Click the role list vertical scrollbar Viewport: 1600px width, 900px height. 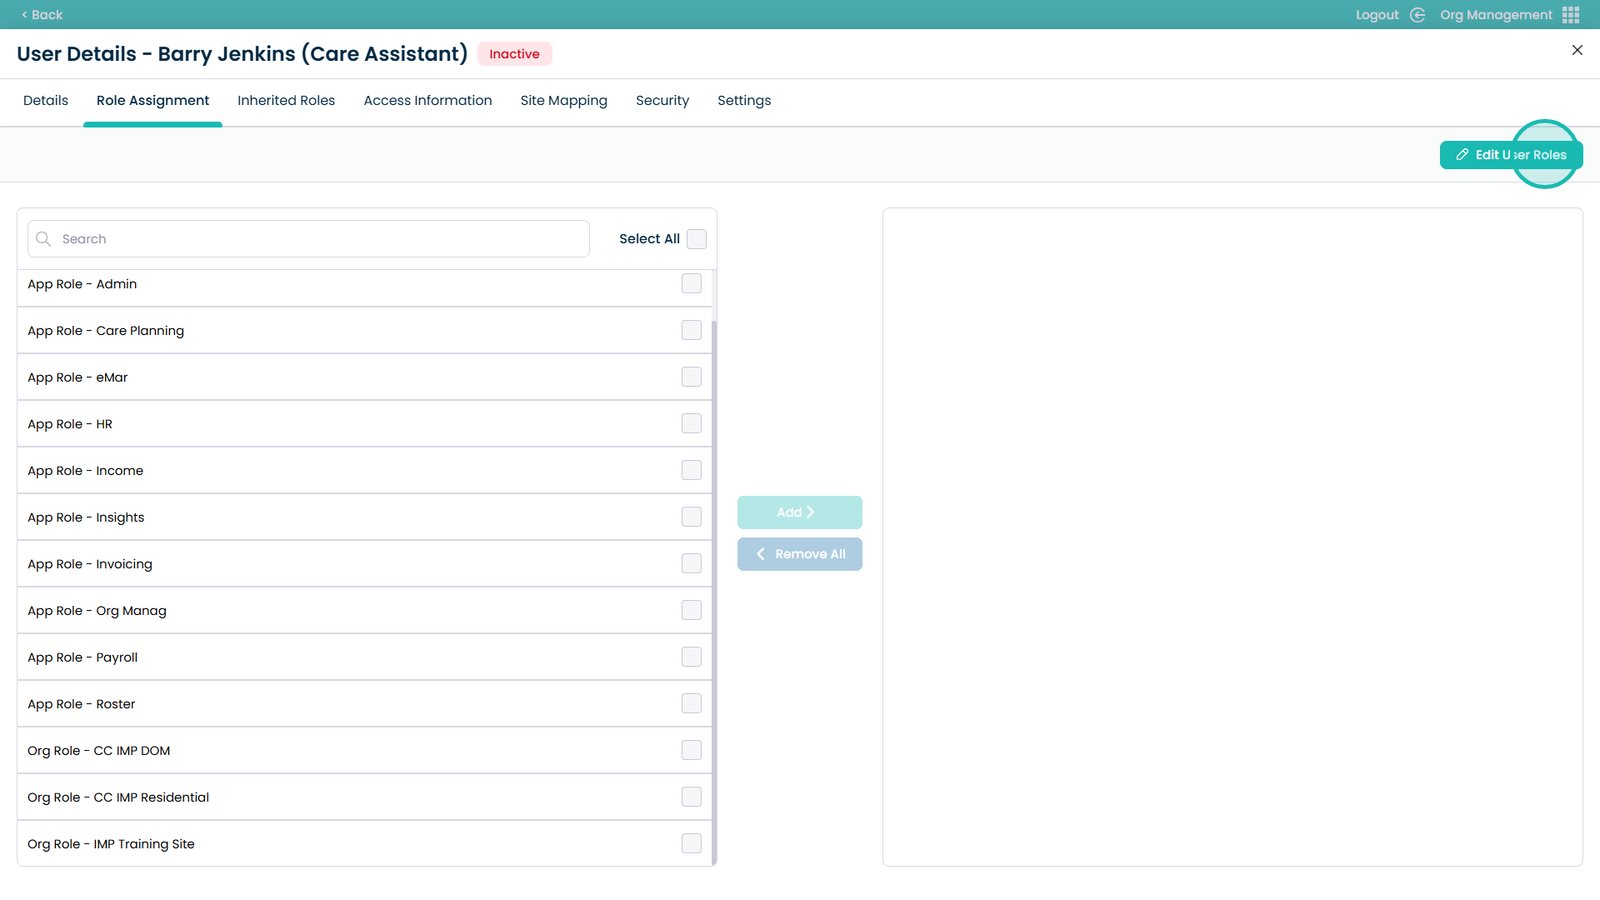click(x=714, y=590)
